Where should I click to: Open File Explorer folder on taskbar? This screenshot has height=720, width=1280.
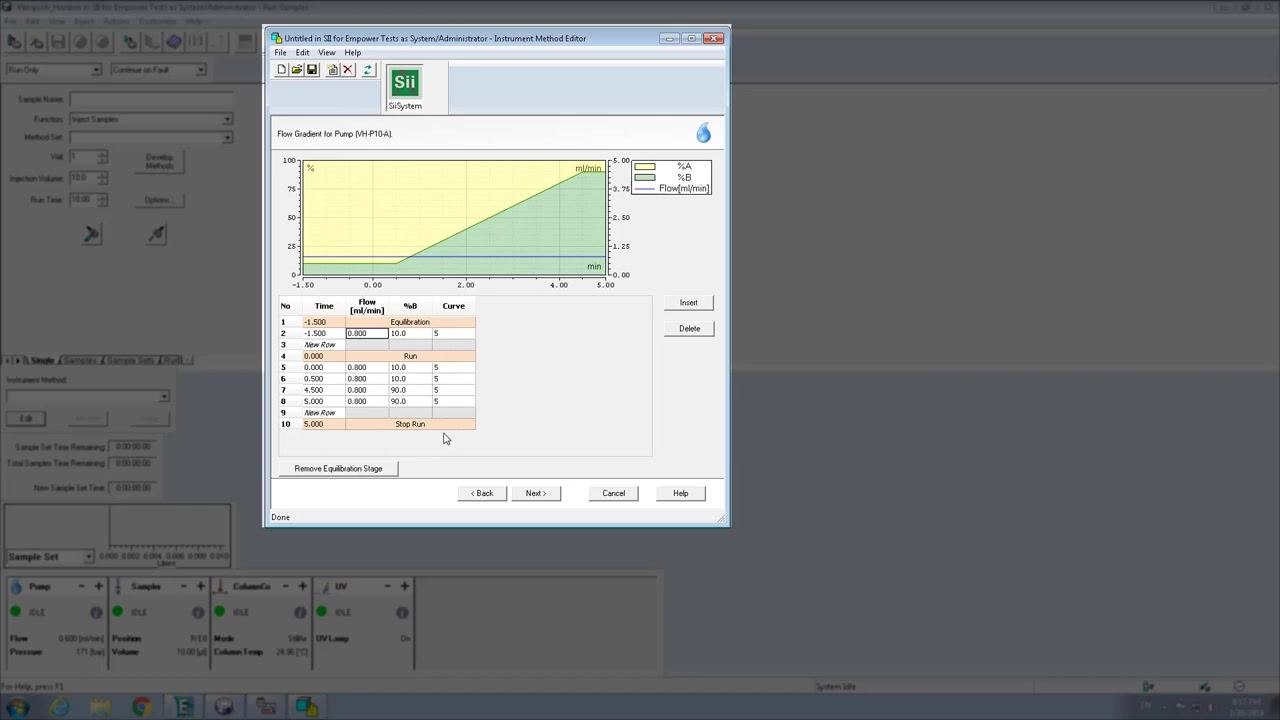[x=100, y=708]
